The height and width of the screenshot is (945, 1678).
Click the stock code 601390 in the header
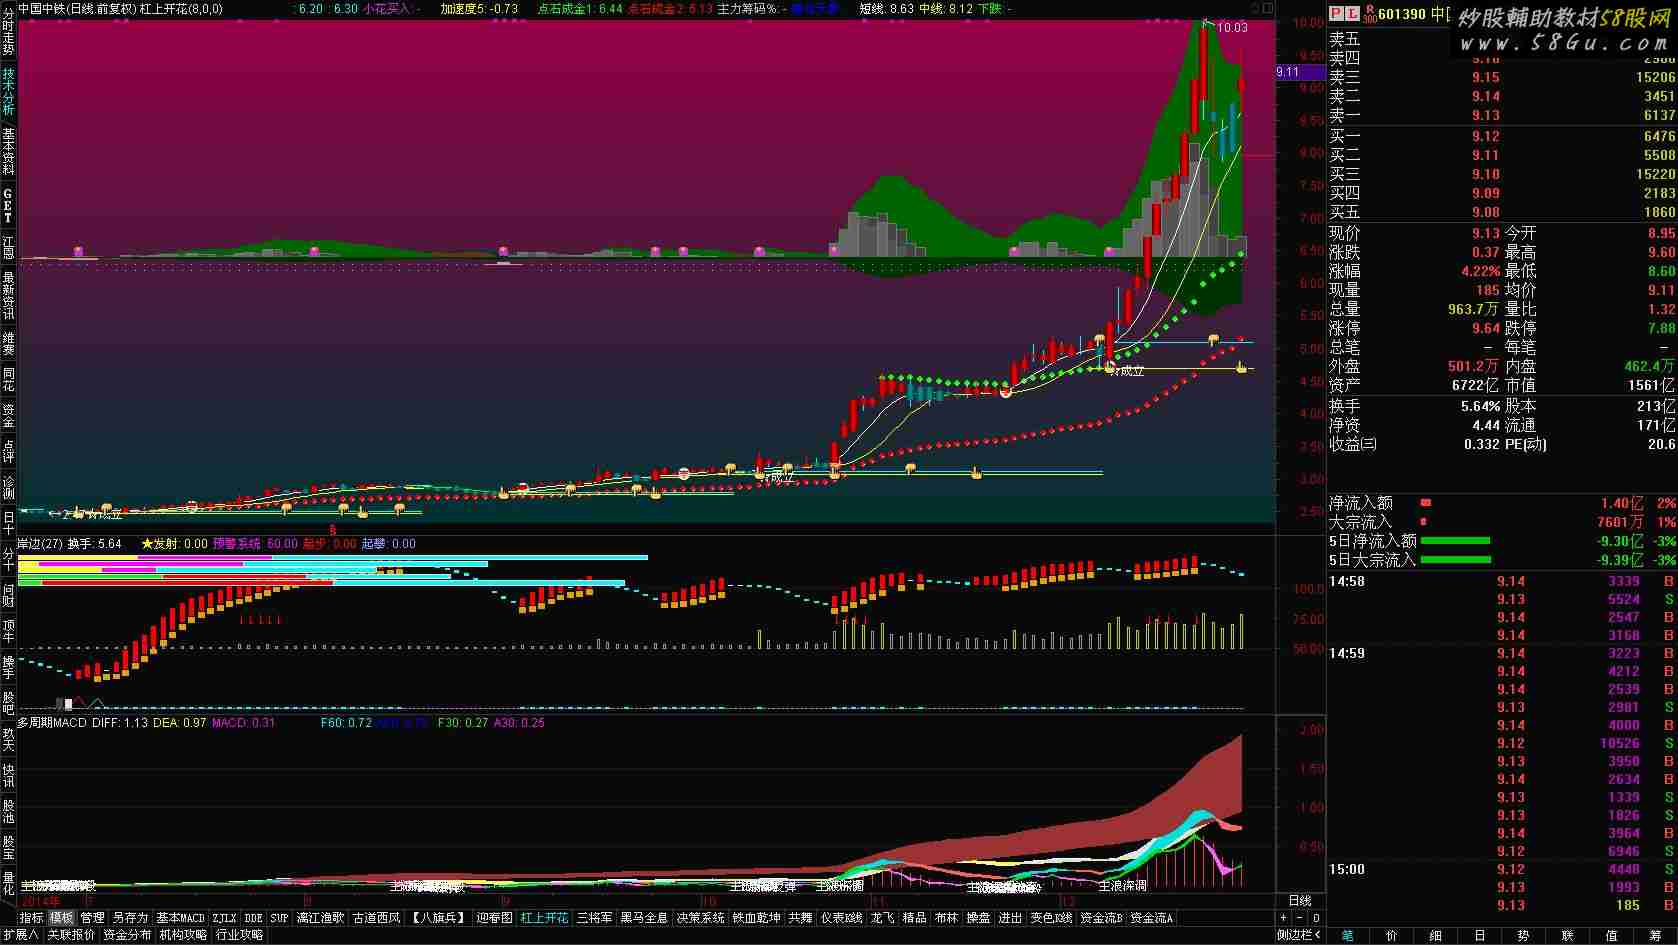tap(1404, 13)
